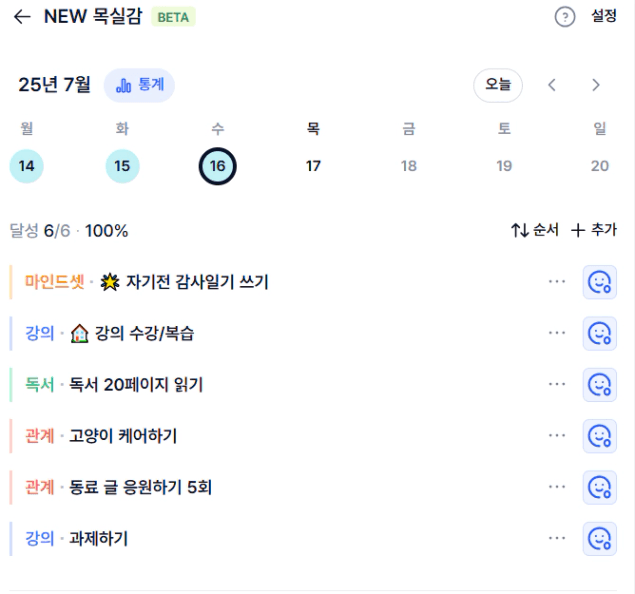Toggle the smiley check for 강의 수강/복습
The width and height of the screenshot is (635, 594).
pos(599,334)
